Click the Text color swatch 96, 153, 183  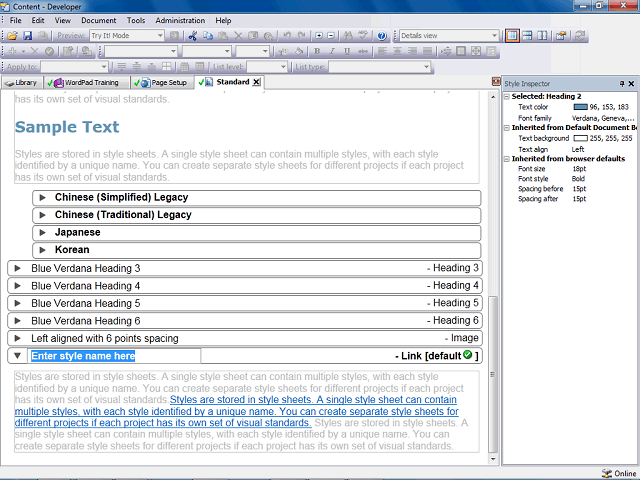580,107
